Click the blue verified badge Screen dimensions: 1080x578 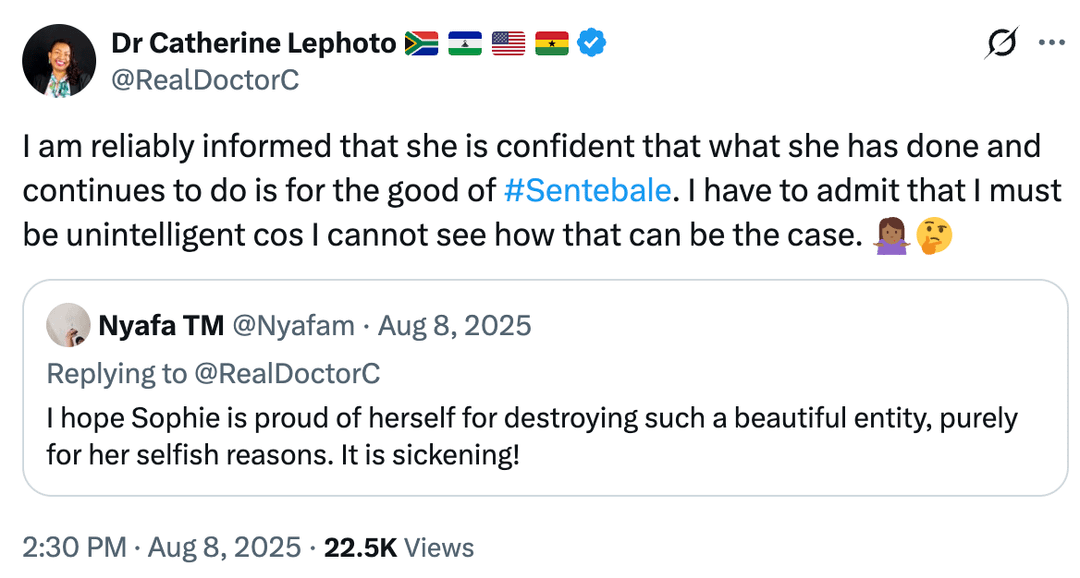coord(593,43)
